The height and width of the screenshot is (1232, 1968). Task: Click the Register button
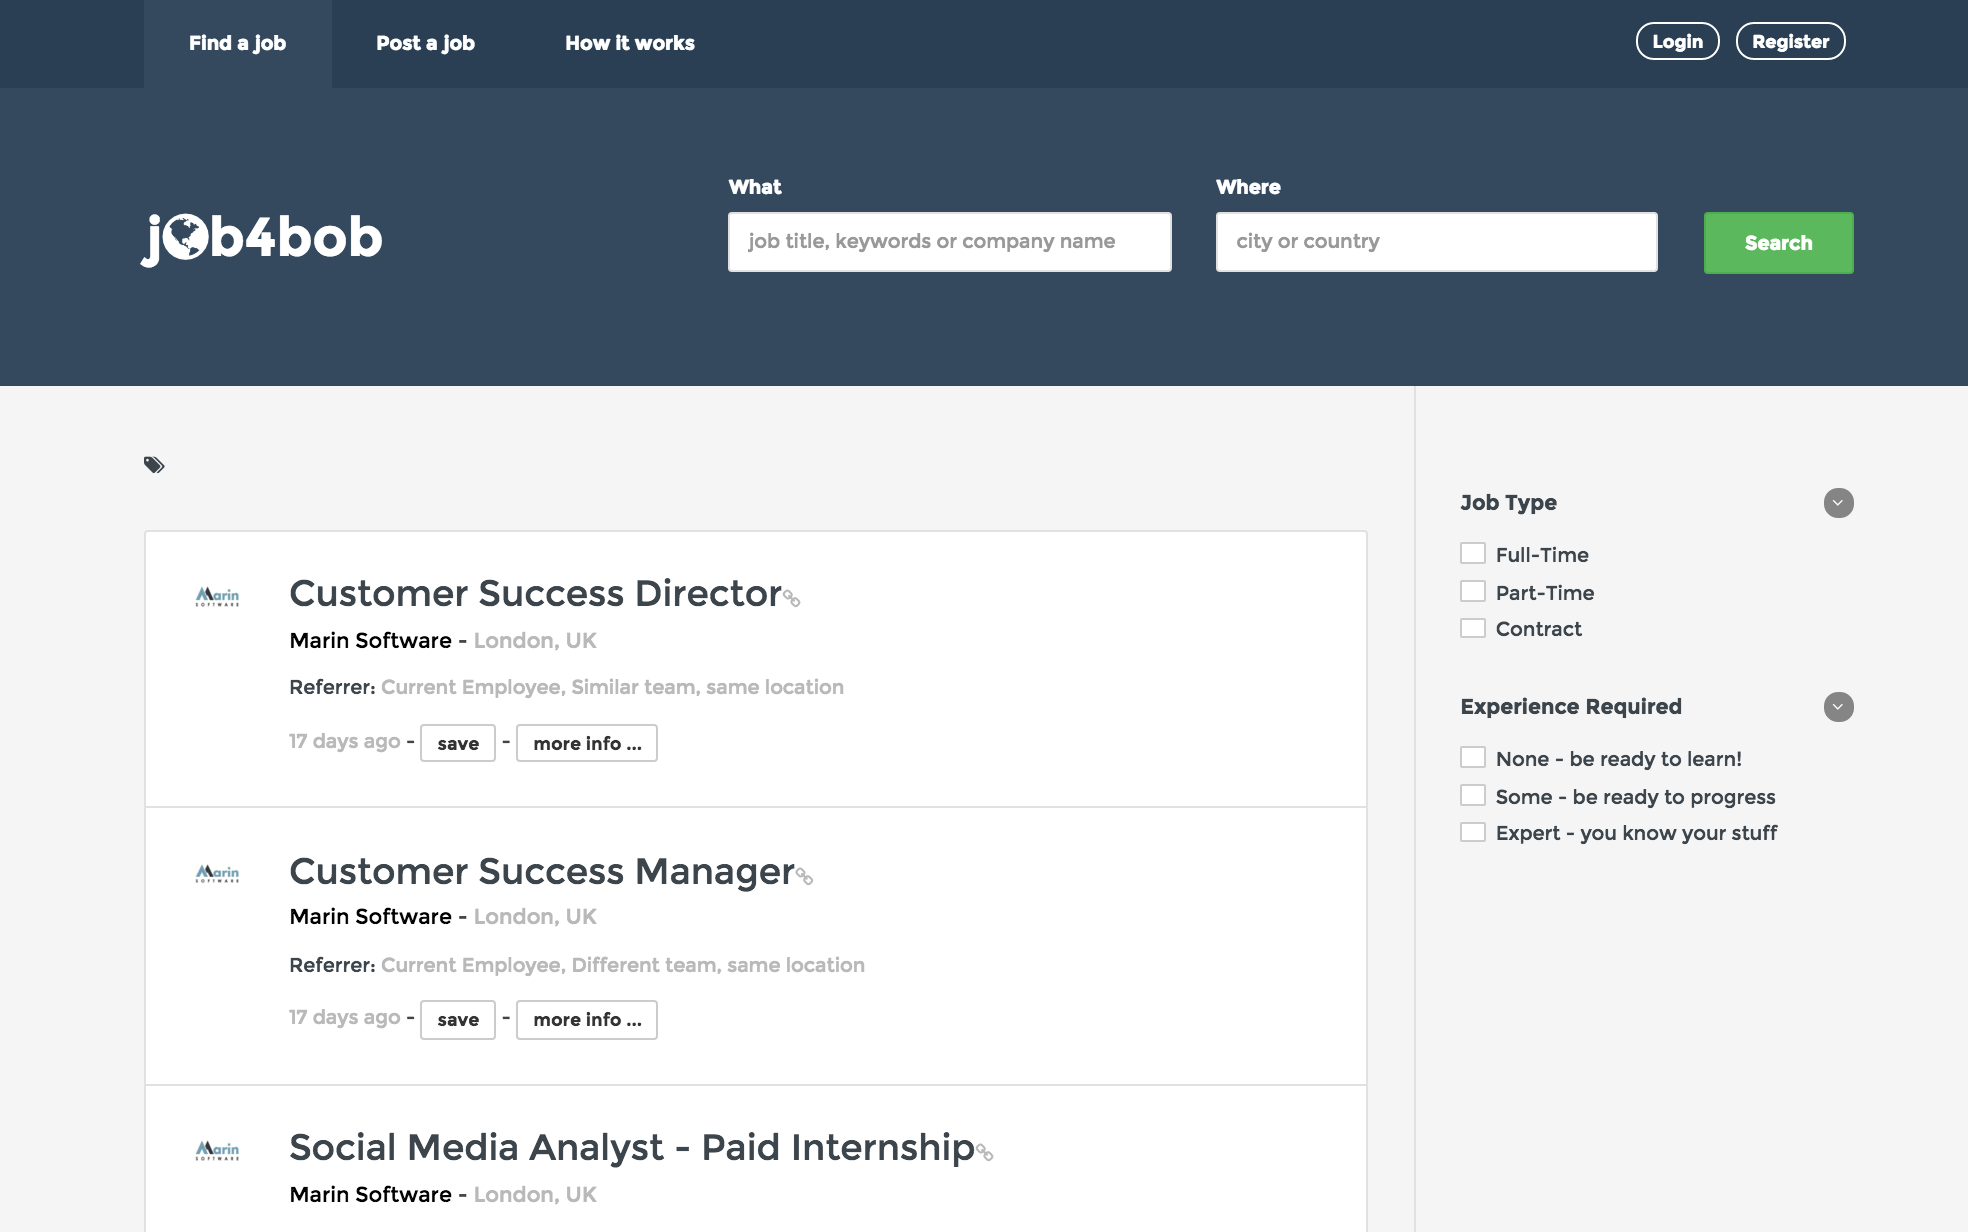tap(1790, 42)
